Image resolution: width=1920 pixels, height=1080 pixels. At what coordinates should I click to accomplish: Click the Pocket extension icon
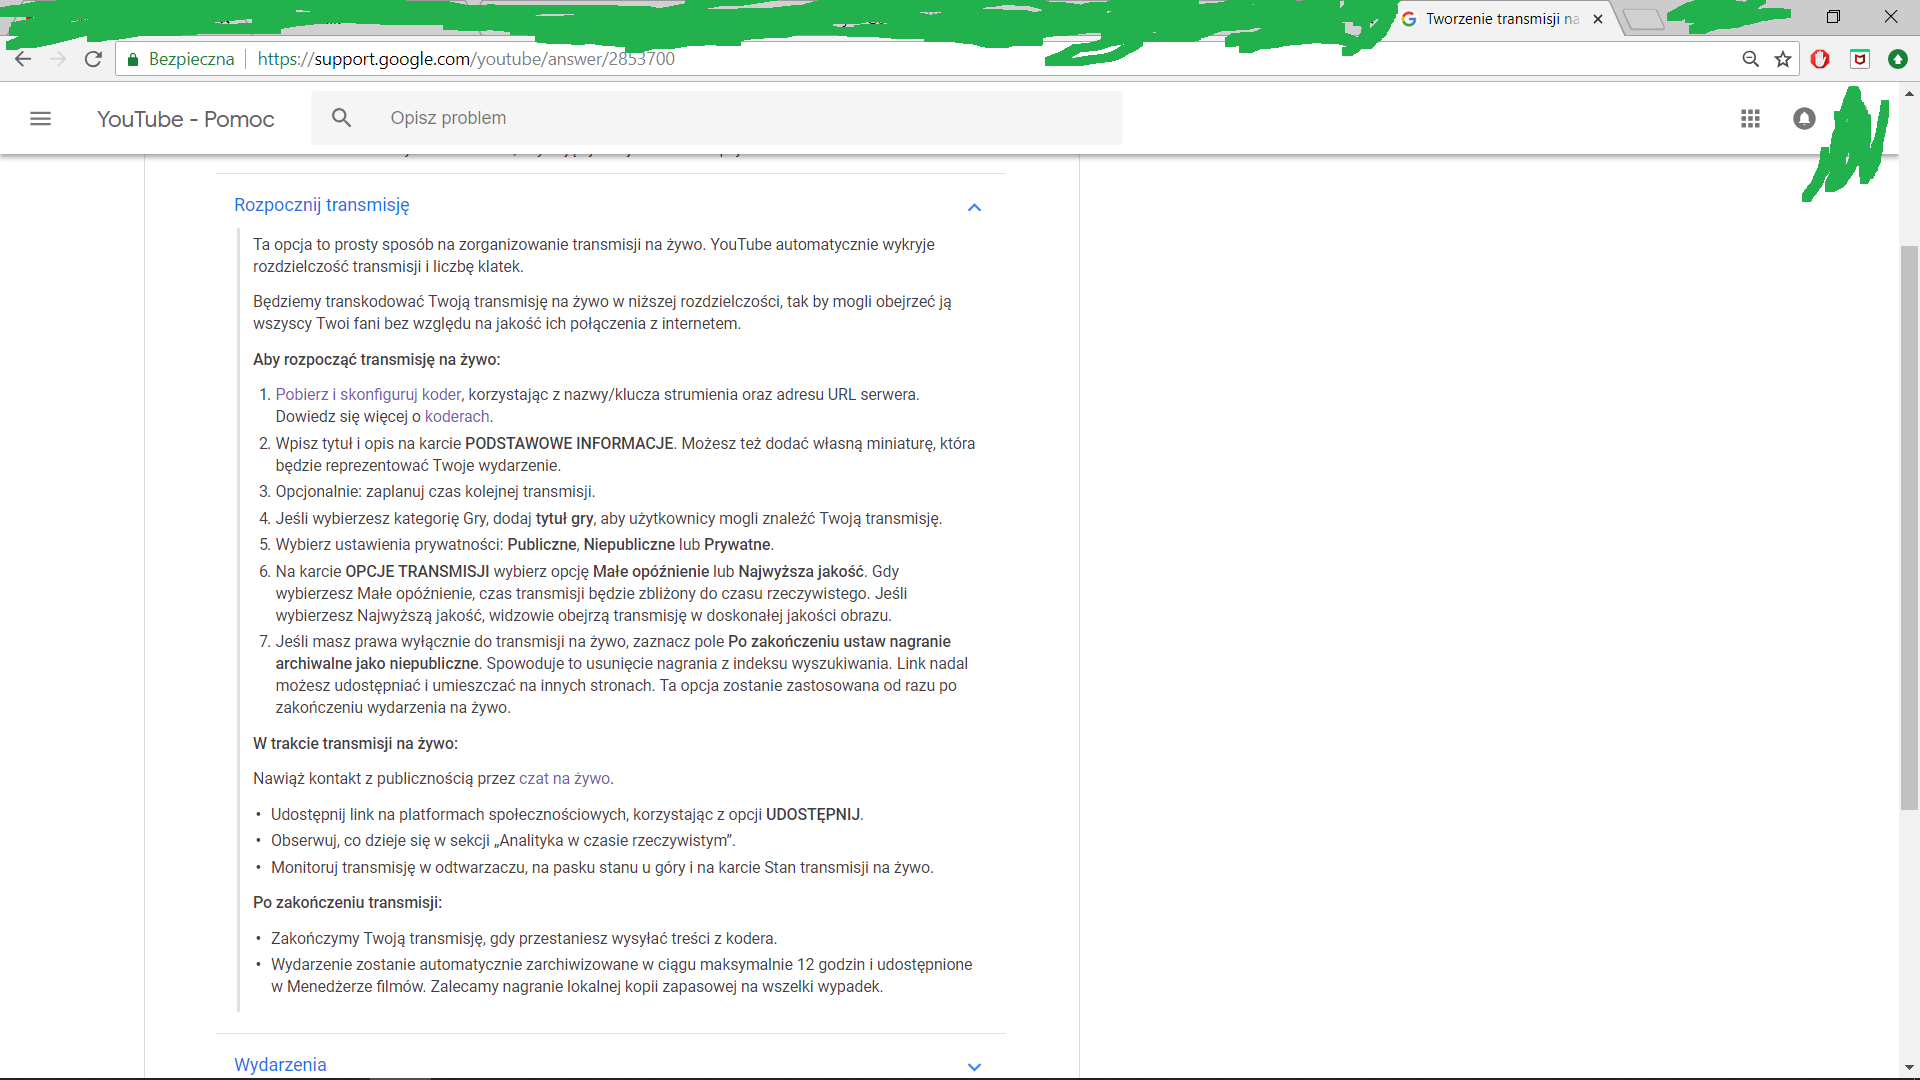(1860, 59)
